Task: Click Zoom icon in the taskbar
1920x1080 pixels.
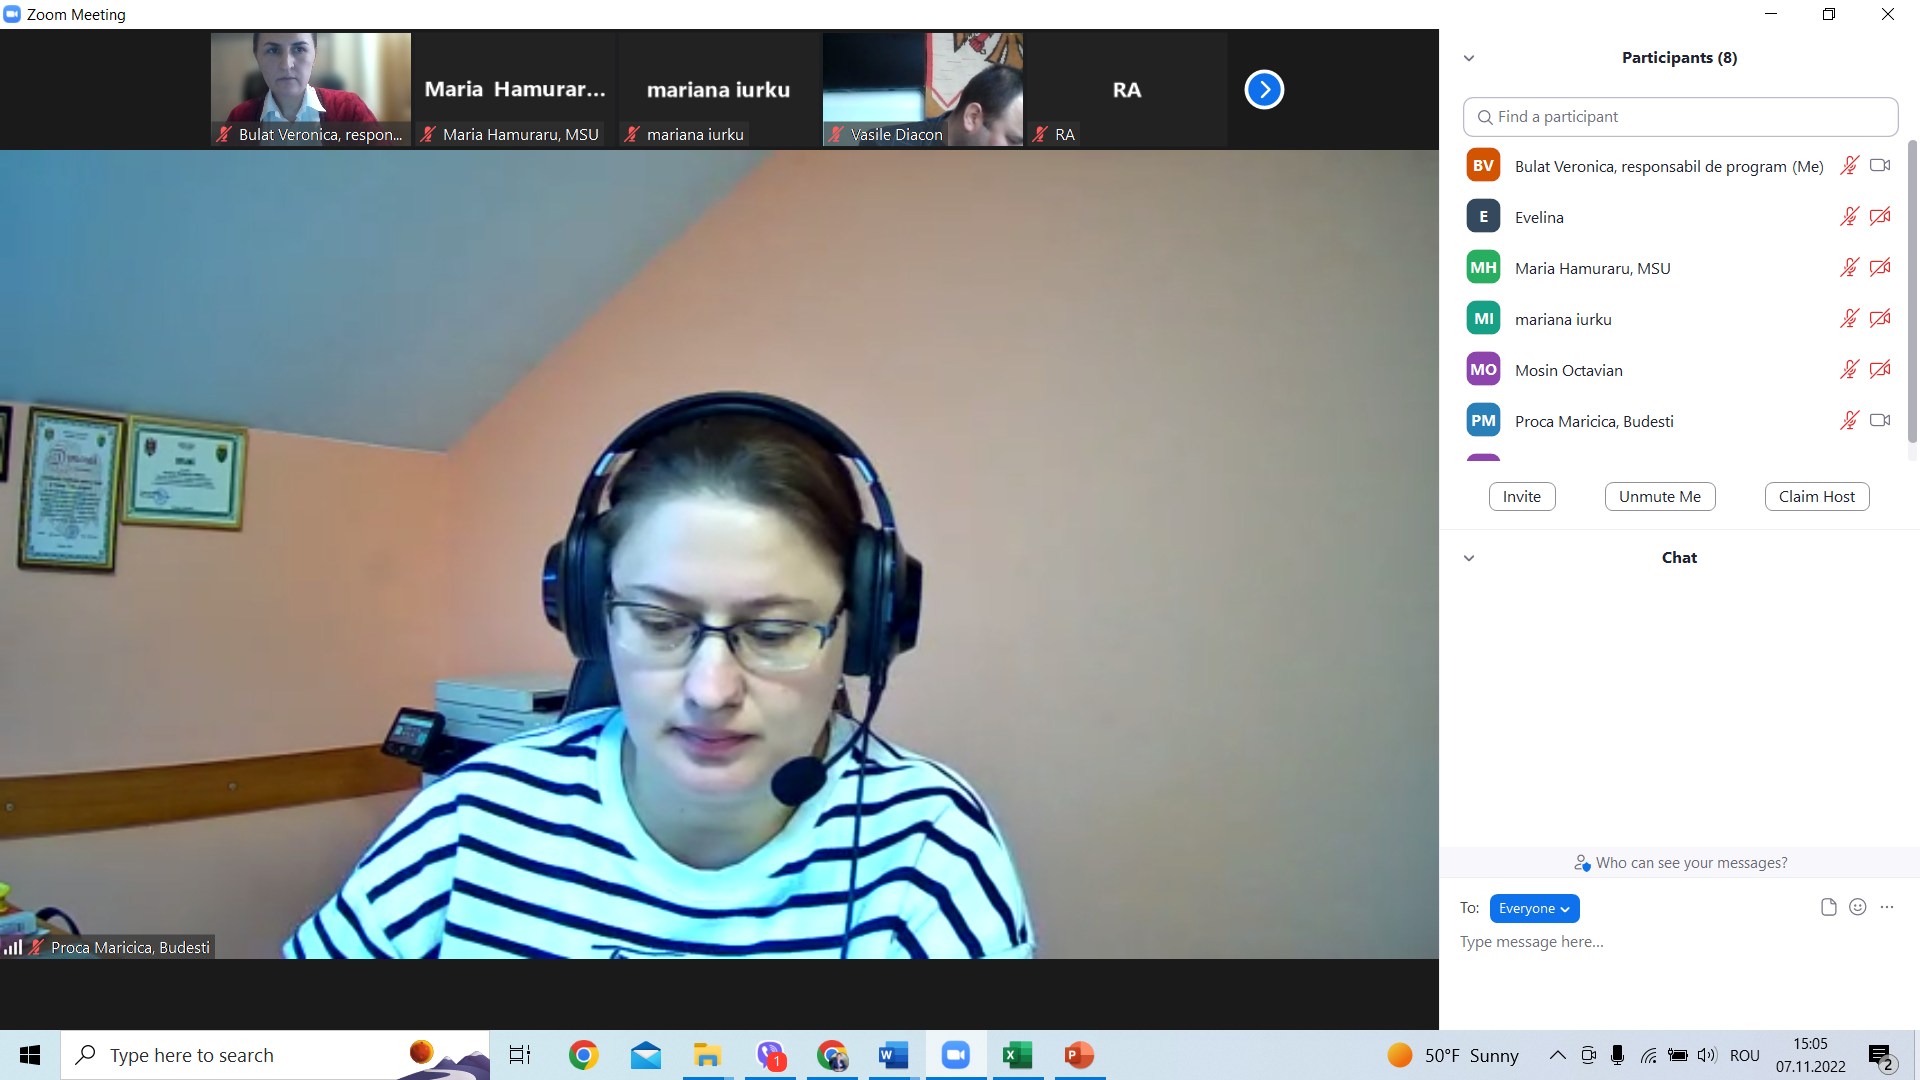Action: point(956,1055)
